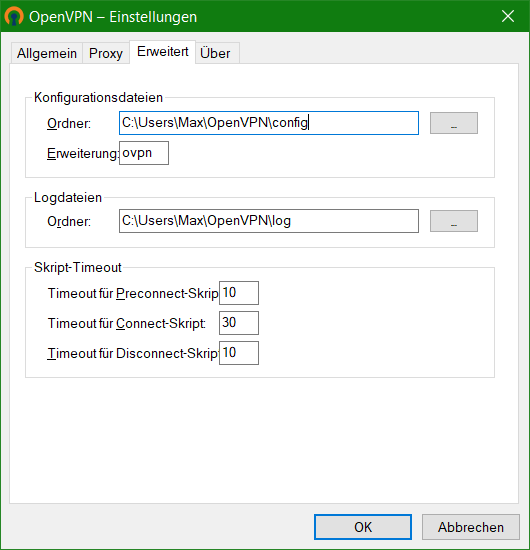The height and width of the screenshot is (550, 530).
Task: Click the Konfigurationsdateien Ordner path field
Action: [269, 123]
